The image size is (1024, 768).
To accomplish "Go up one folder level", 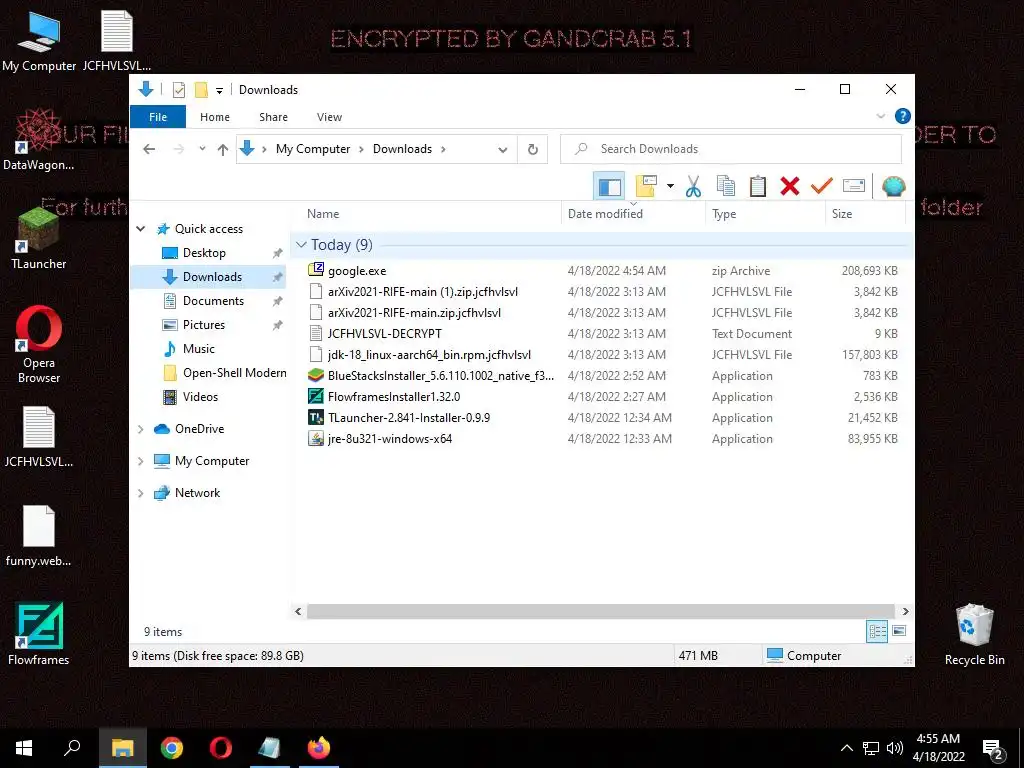I will [223, 150].
